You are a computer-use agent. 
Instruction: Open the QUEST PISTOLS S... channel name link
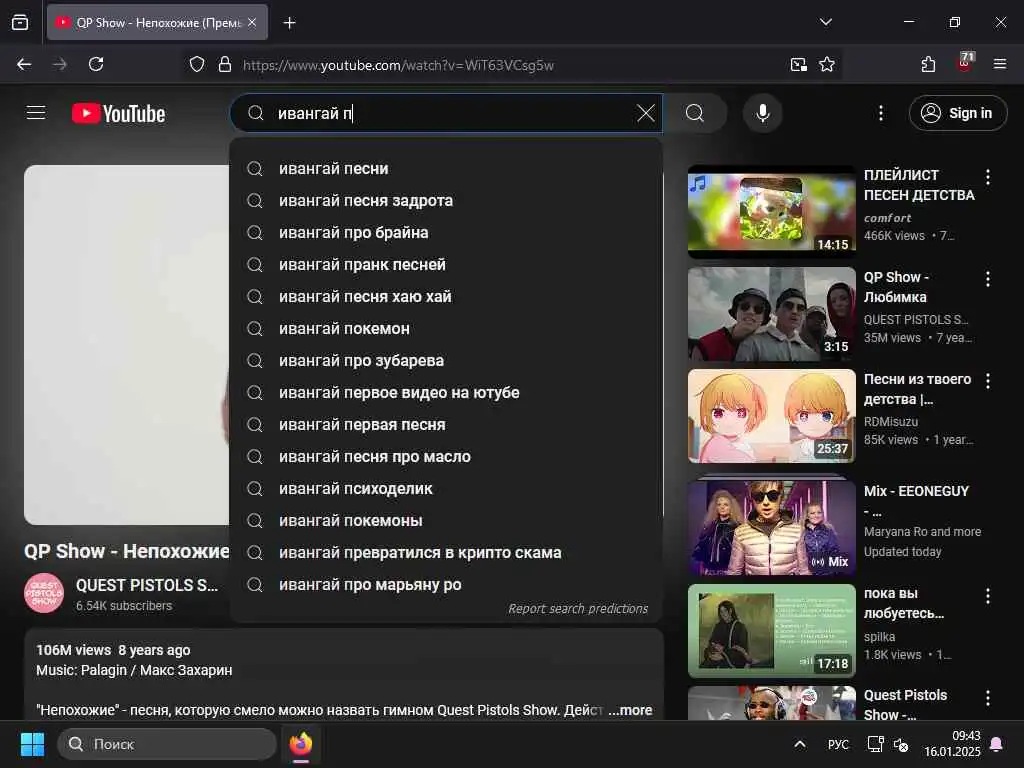[147, 585]
